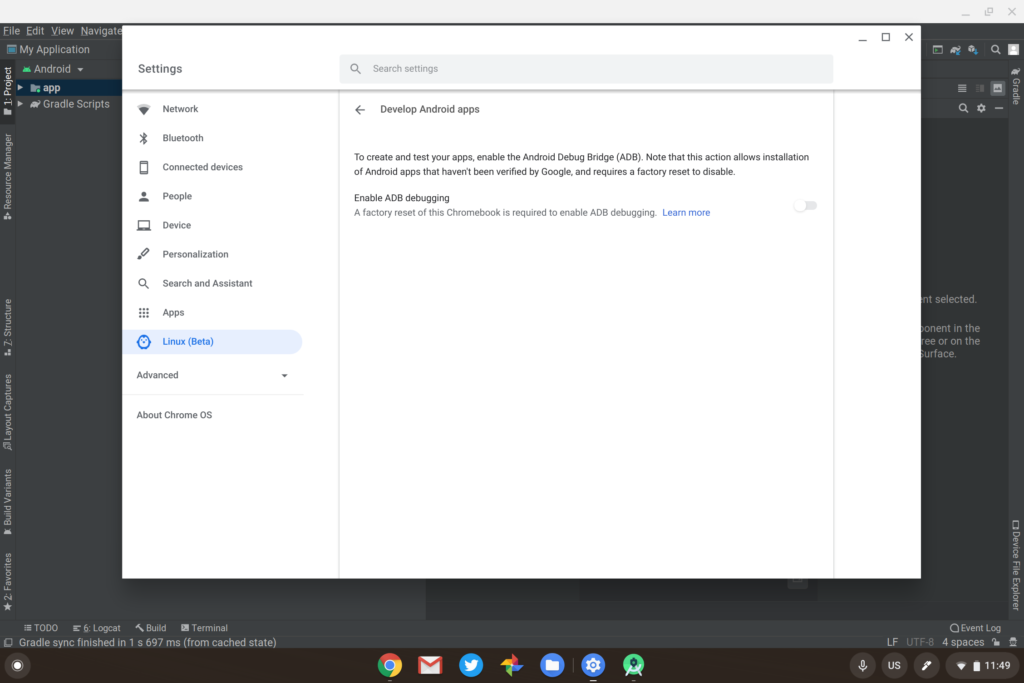
Task: Open the Learn more link
Action: 686,213
